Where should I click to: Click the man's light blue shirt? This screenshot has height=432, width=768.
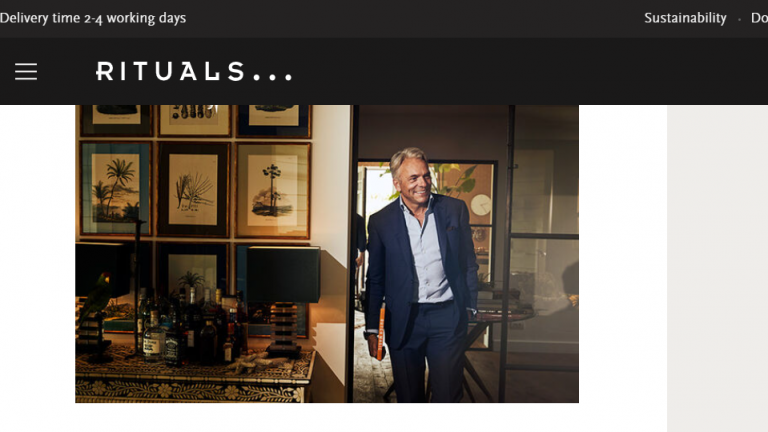point(427,251)
